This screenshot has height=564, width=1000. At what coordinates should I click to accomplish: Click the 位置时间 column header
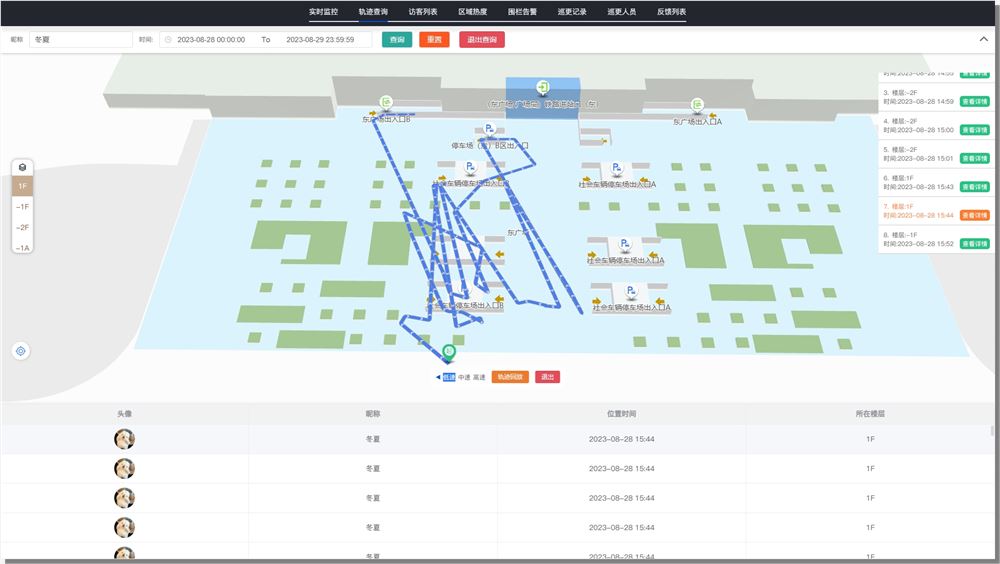coord(622,413)
